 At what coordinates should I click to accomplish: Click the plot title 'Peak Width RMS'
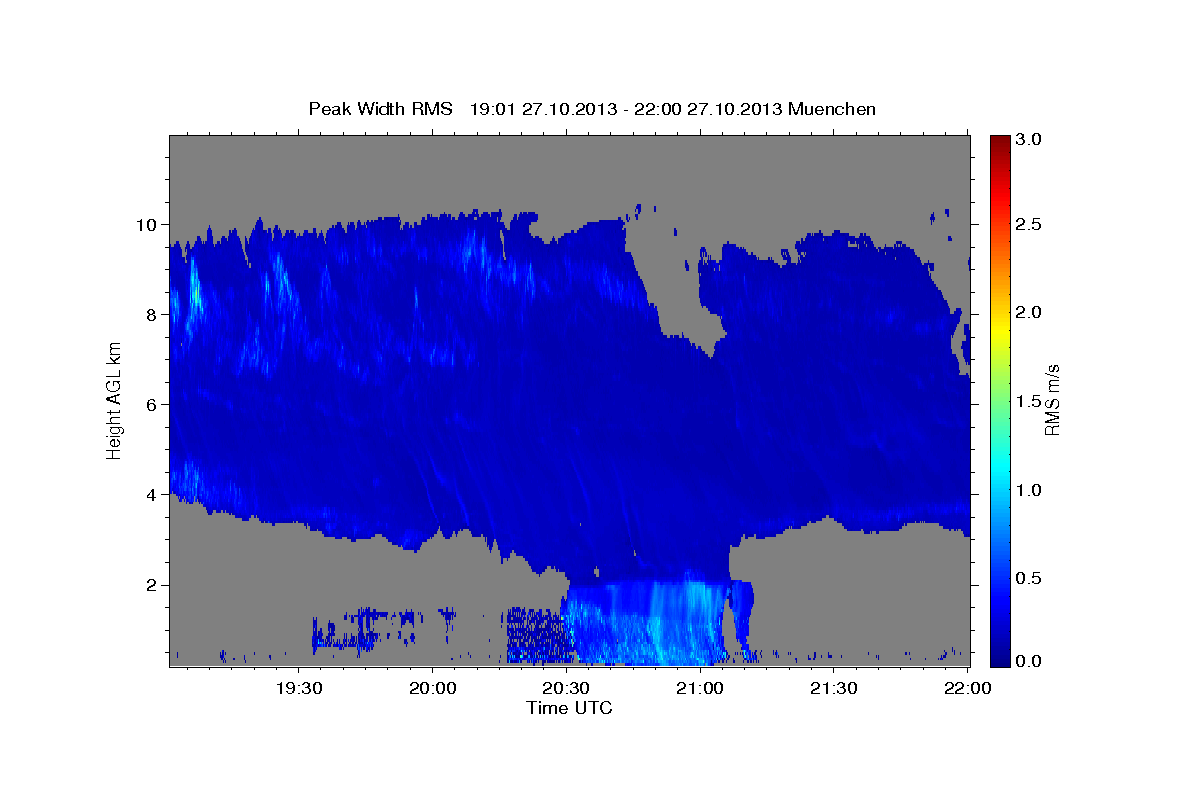380,109
